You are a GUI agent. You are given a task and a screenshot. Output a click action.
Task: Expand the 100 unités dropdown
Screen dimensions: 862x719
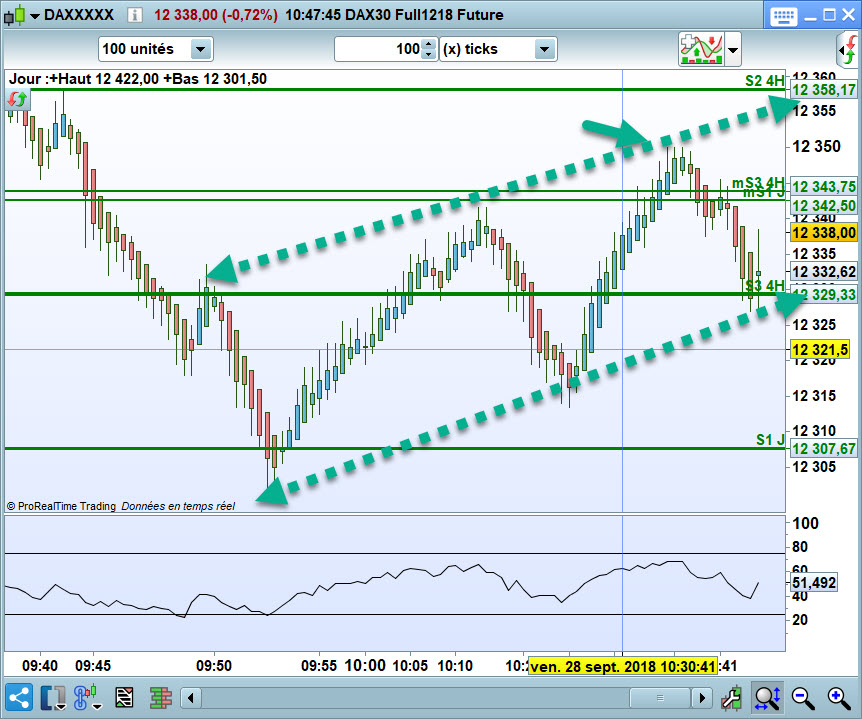pyautogui.click(x=201, y=49)
